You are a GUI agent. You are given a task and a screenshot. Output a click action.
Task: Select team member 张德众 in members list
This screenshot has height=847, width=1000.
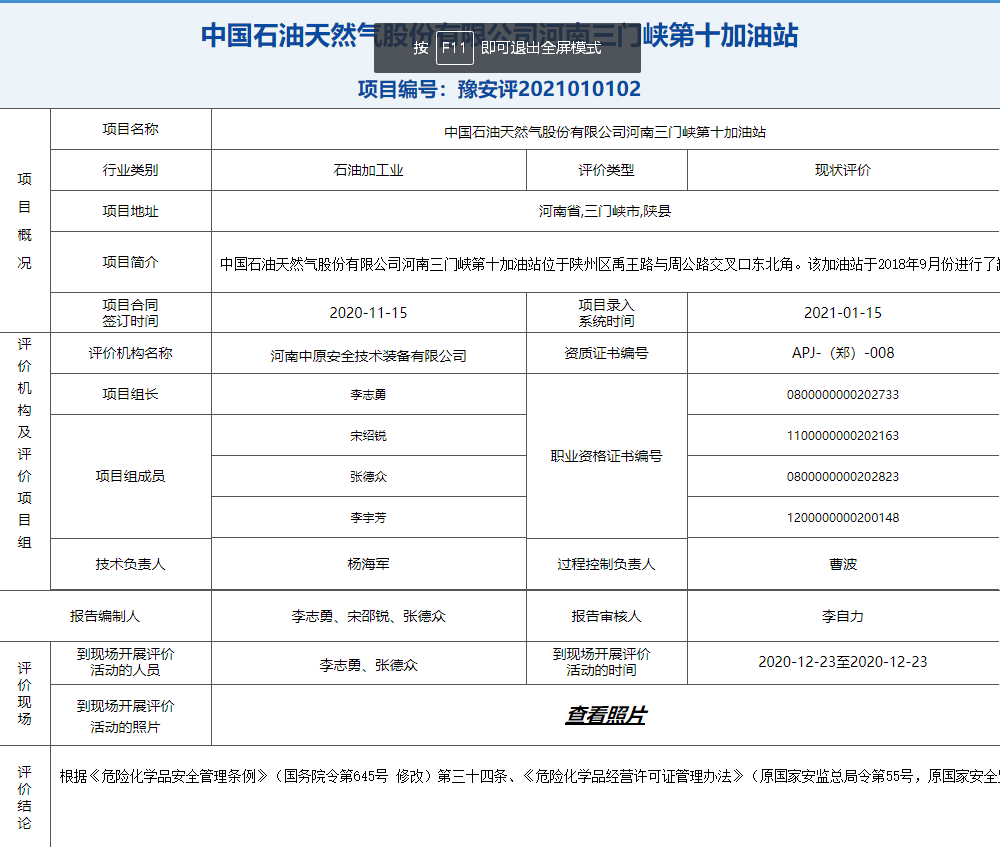[369, 476]
